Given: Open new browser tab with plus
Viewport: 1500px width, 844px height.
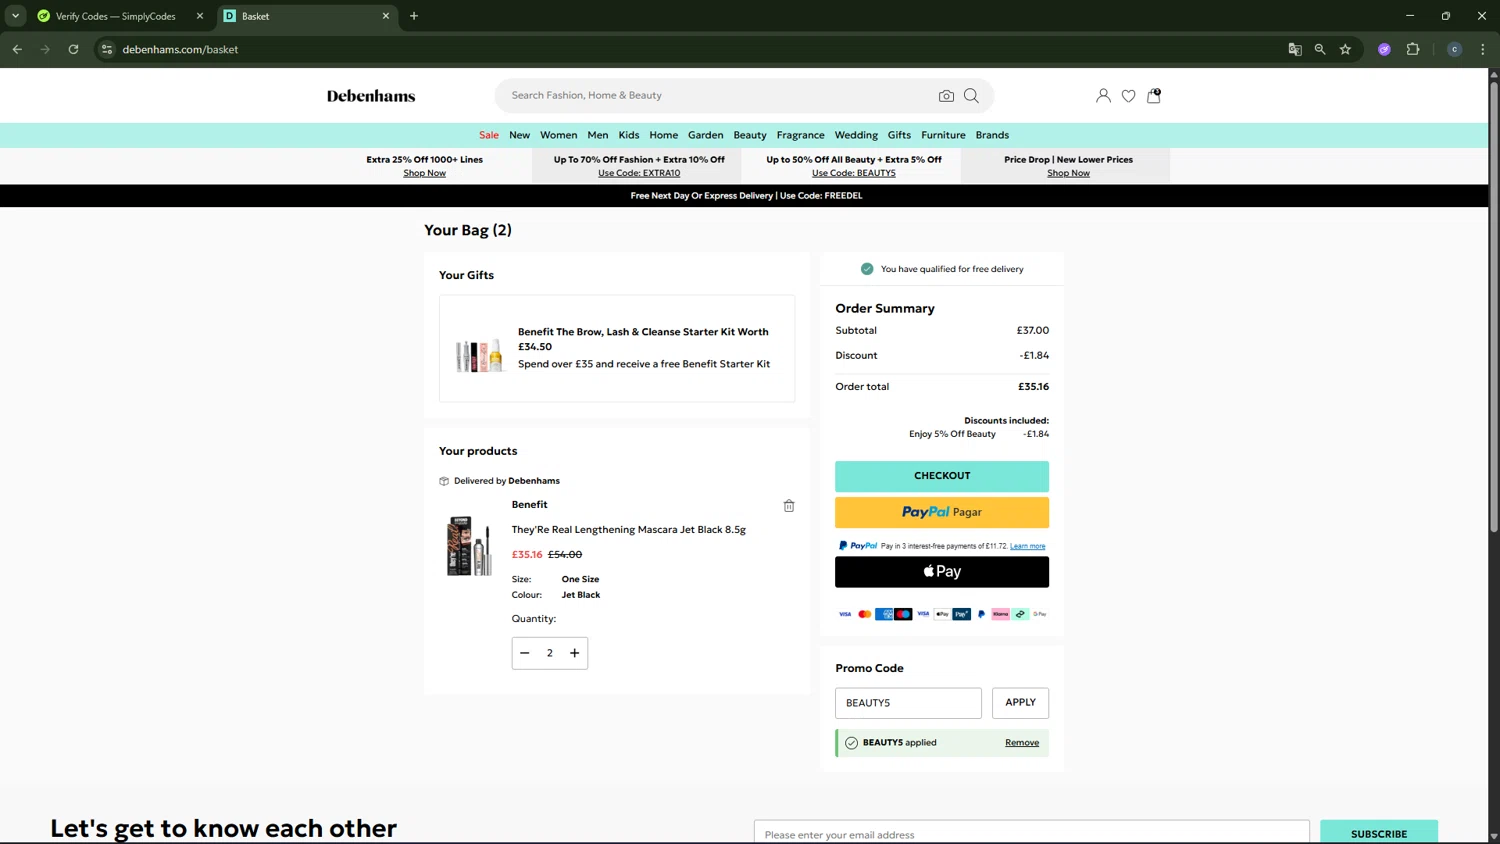Looking at the screenshot, I should point(414,16).
